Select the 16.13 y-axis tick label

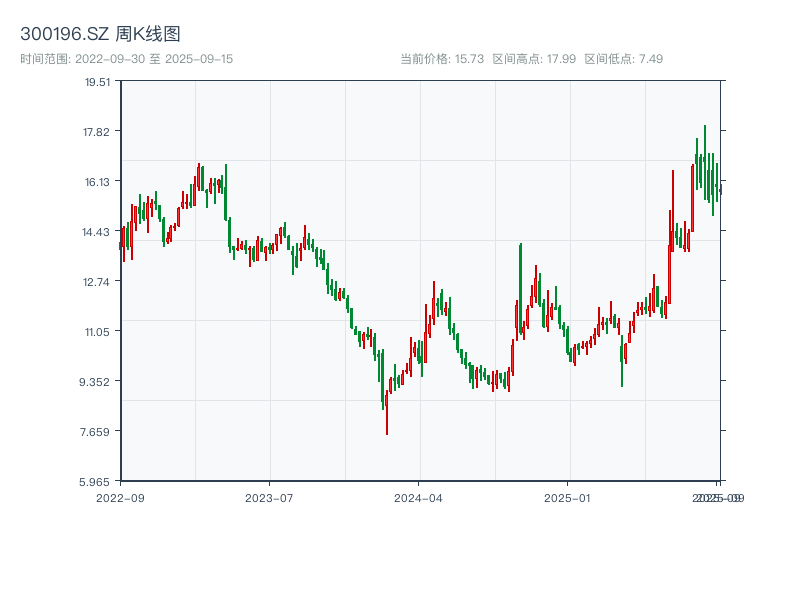pyautogui.click(x=97, y=182)
